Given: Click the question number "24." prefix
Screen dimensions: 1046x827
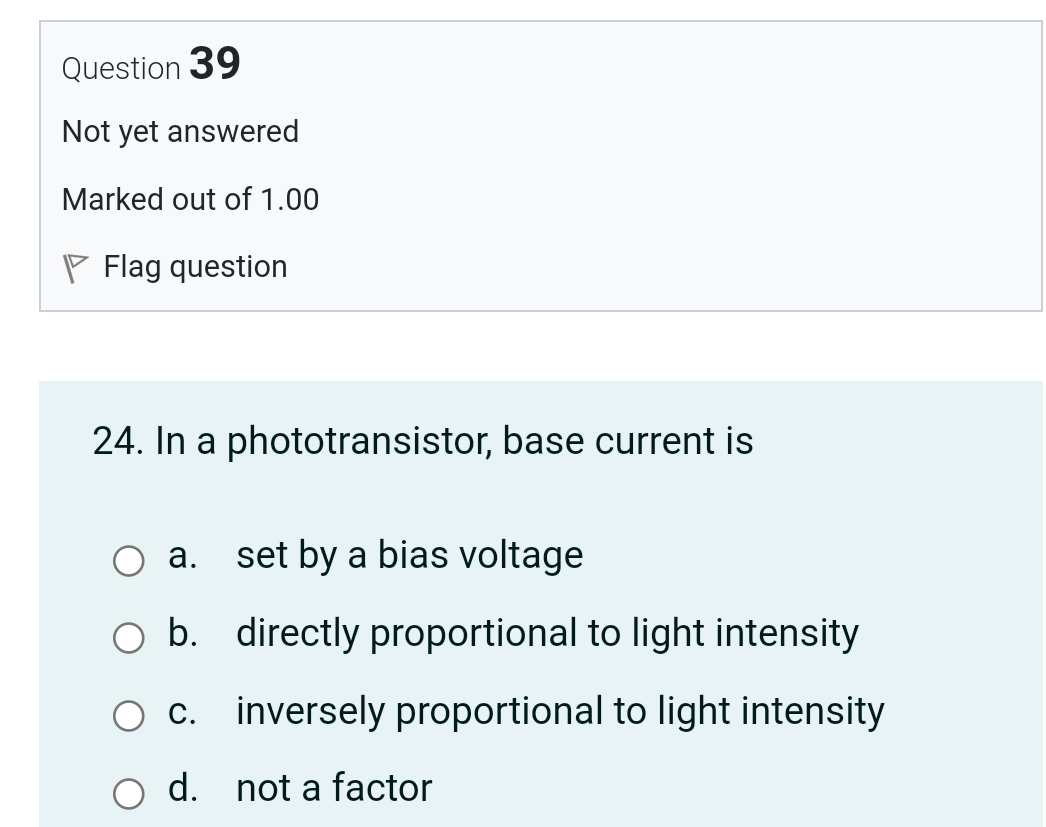Looking at the screenshot, I should click(x=118, y=440).
